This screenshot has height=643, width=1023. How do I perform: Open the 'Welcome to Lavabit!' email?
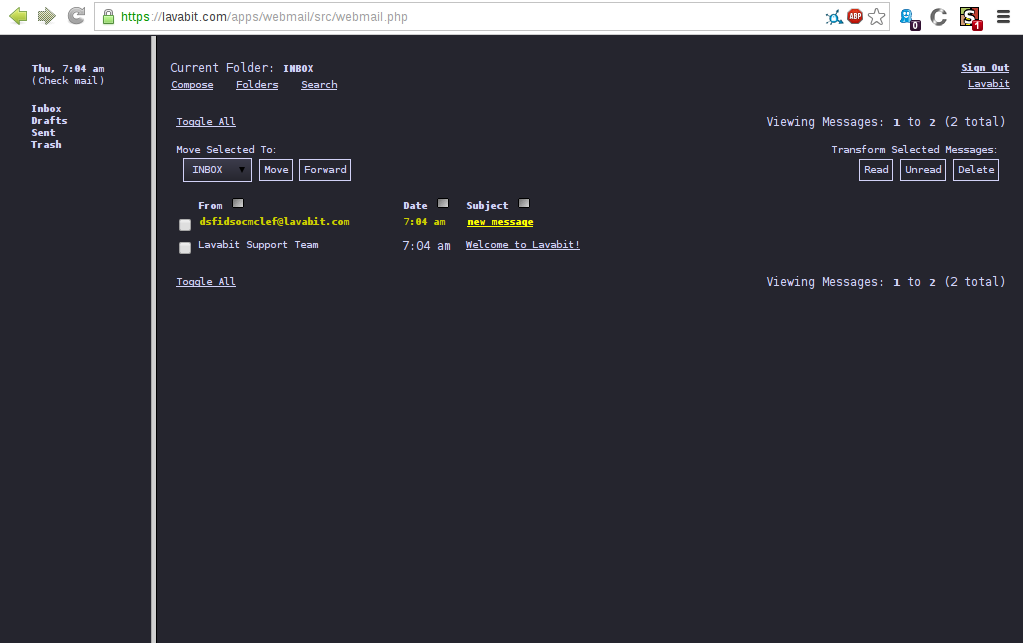pos(523,245)
